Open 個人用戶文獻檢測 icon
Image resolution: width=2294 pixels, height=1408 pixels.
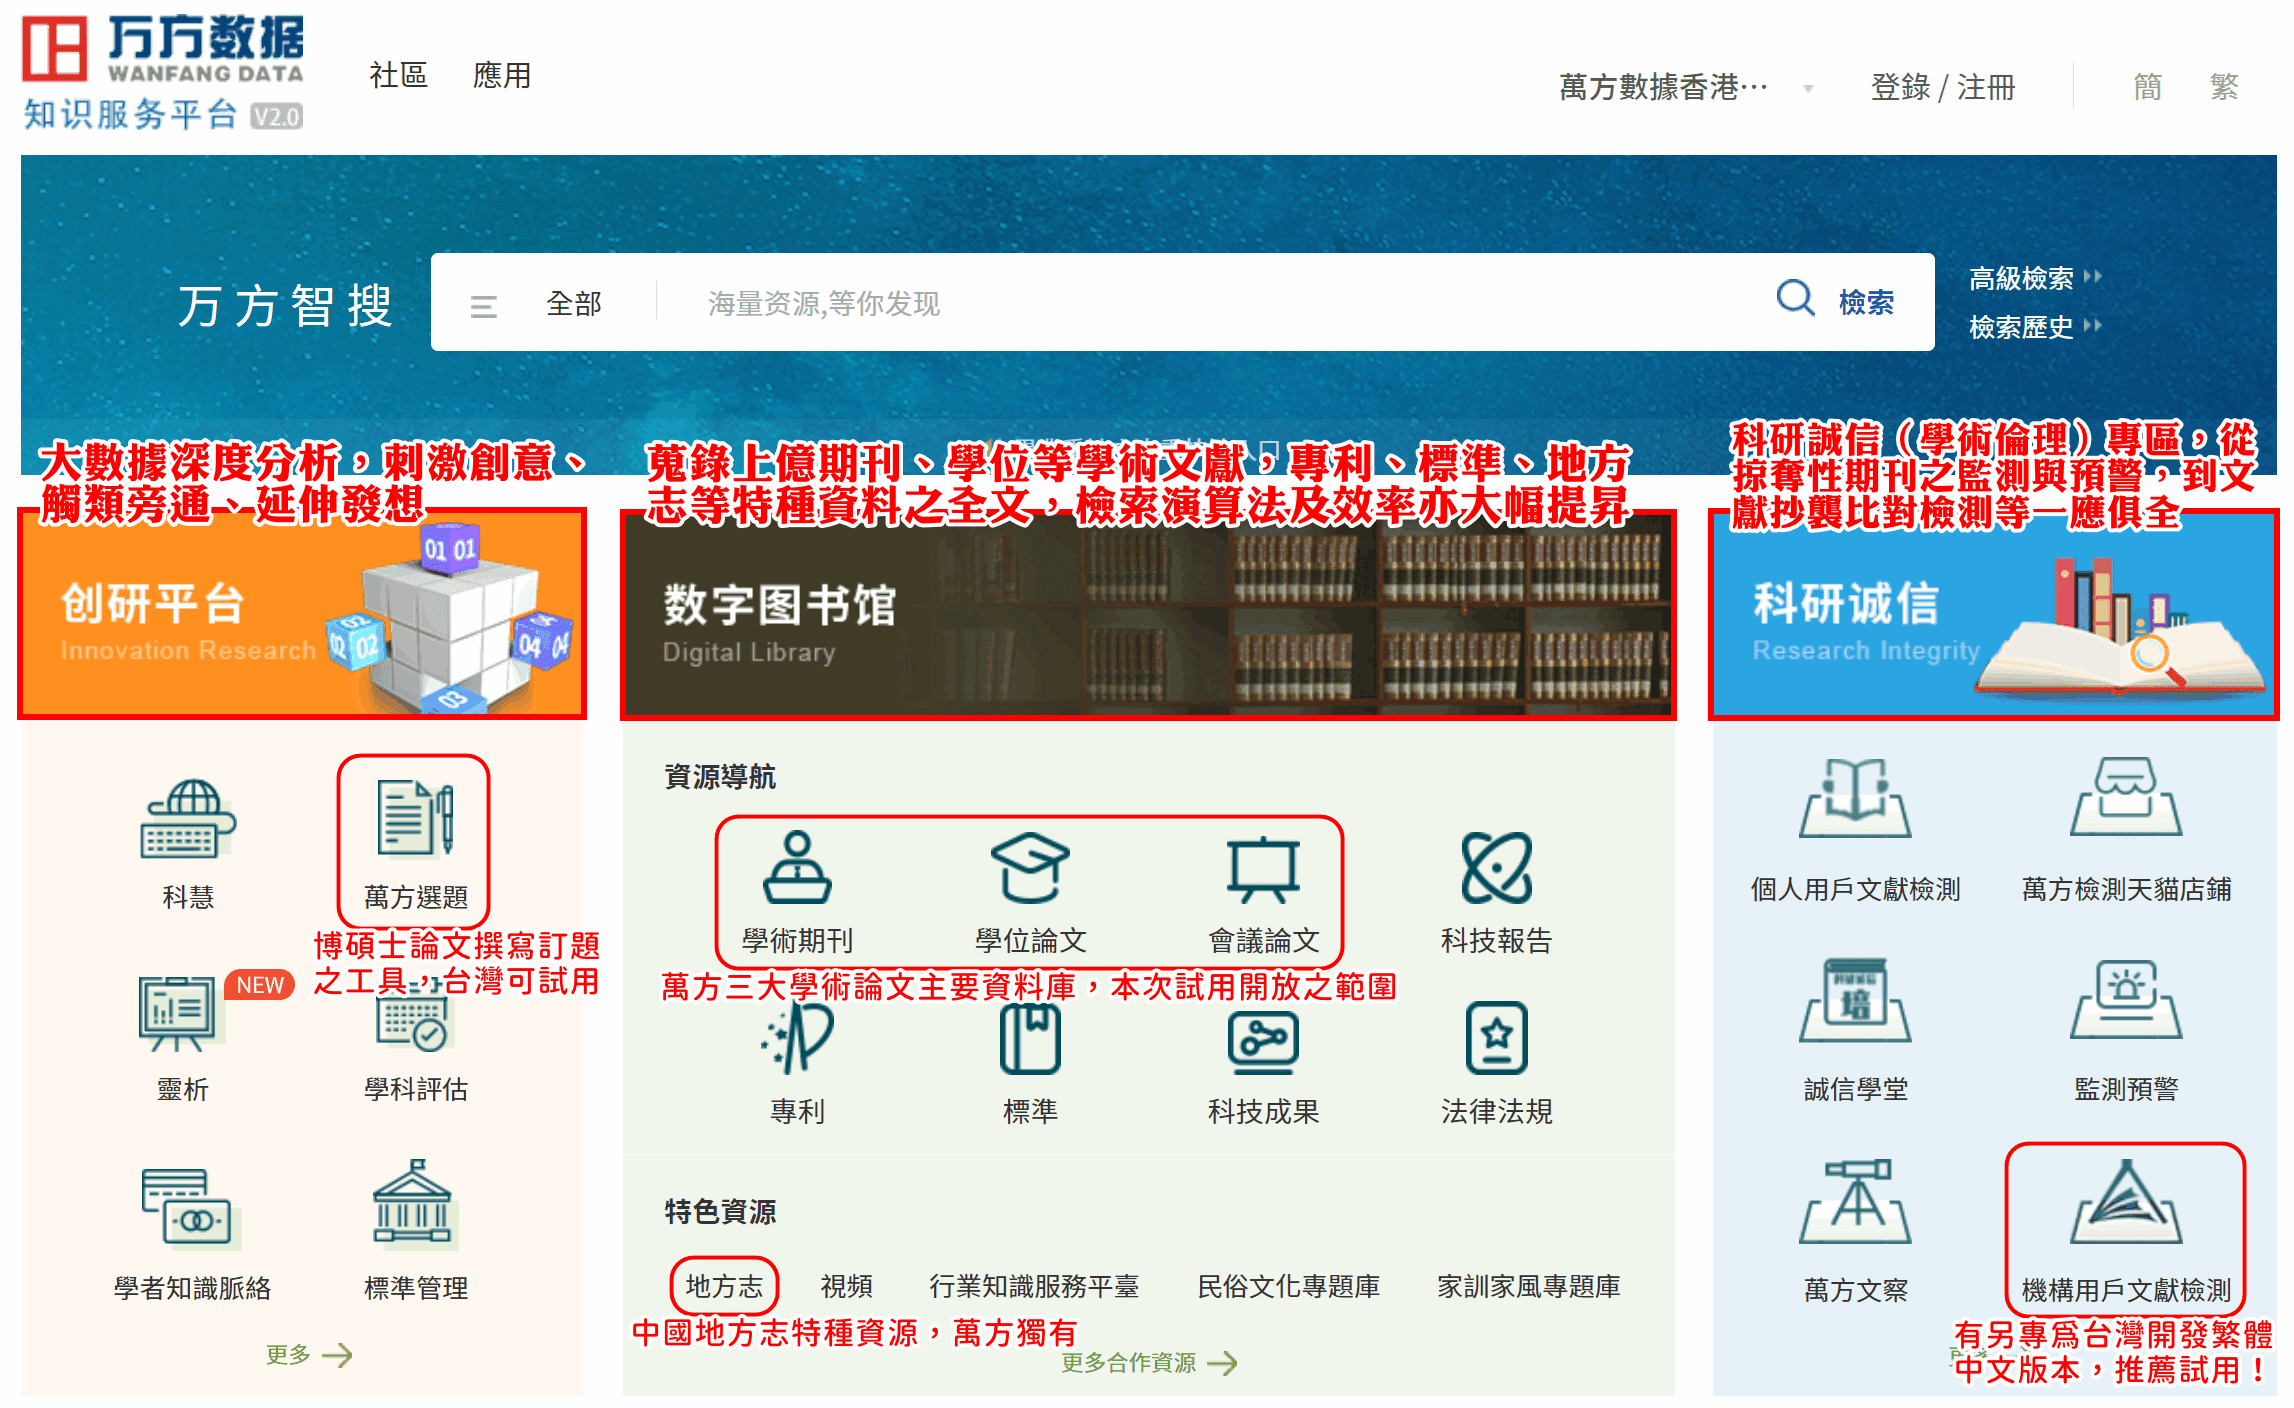point(1855,798)
